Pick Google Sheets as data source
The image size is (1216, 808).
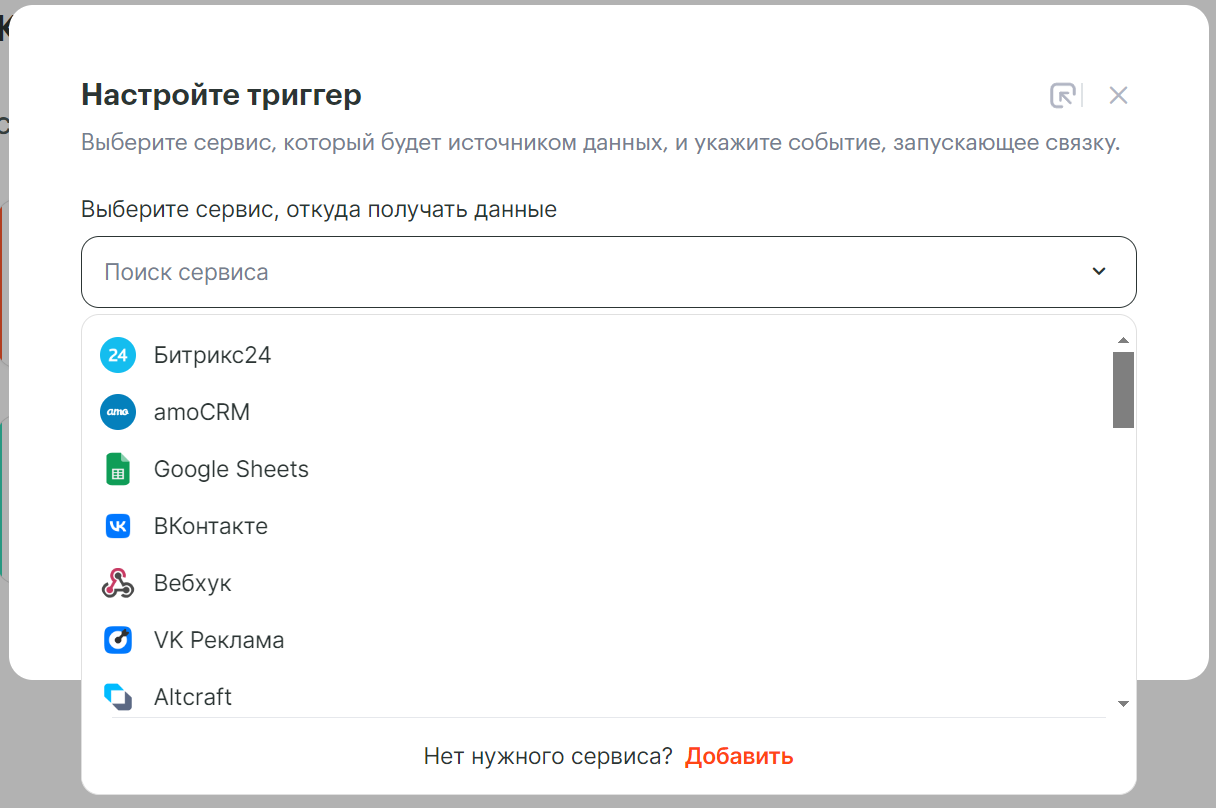(x=597, y=469)
